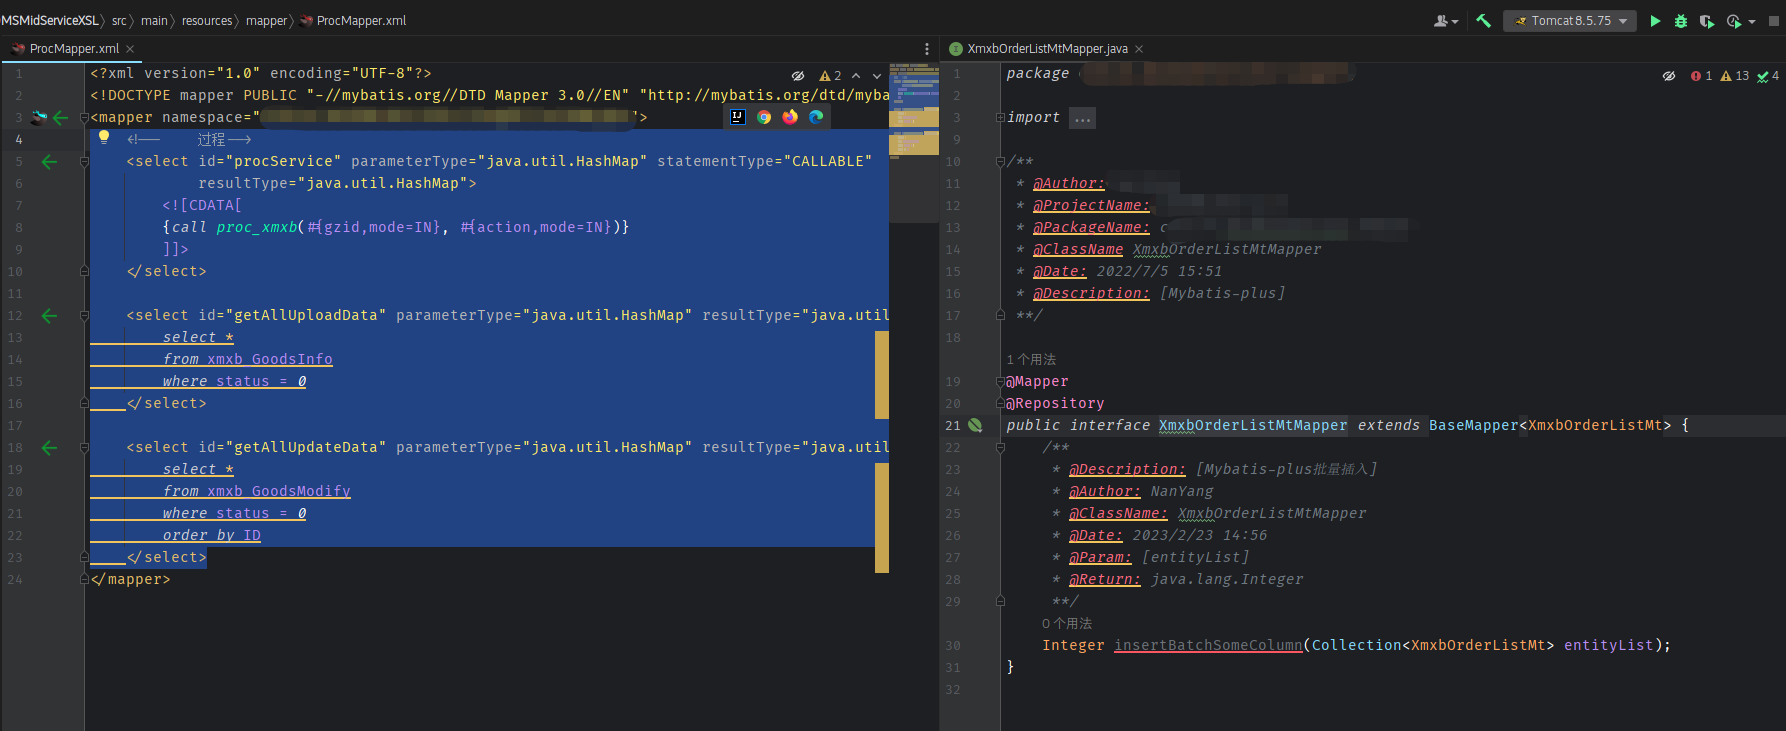Collapse the method Javadoc fold on line 22
1786x731 pixels.
(x=1000, y=448)
